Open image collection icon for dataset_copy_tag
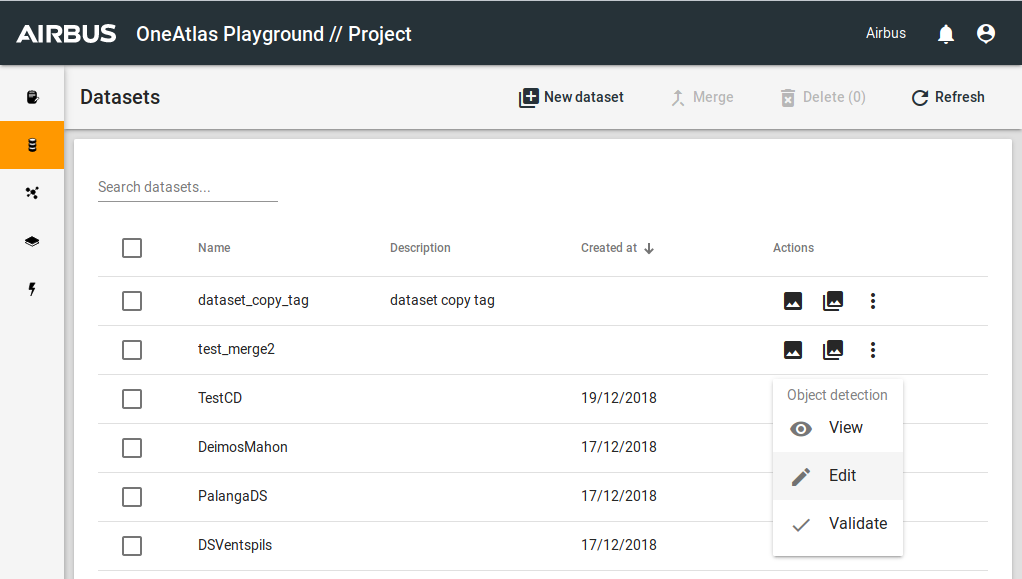This screenshot has width=1022, height=579. pyautogui.click(x=833, y=301)
